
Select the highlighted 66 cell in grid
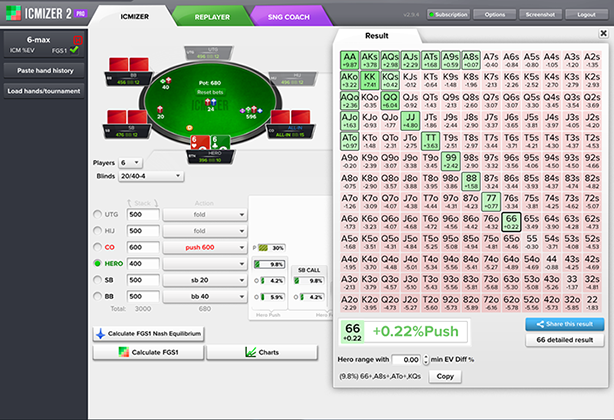(x=511, y=222)
